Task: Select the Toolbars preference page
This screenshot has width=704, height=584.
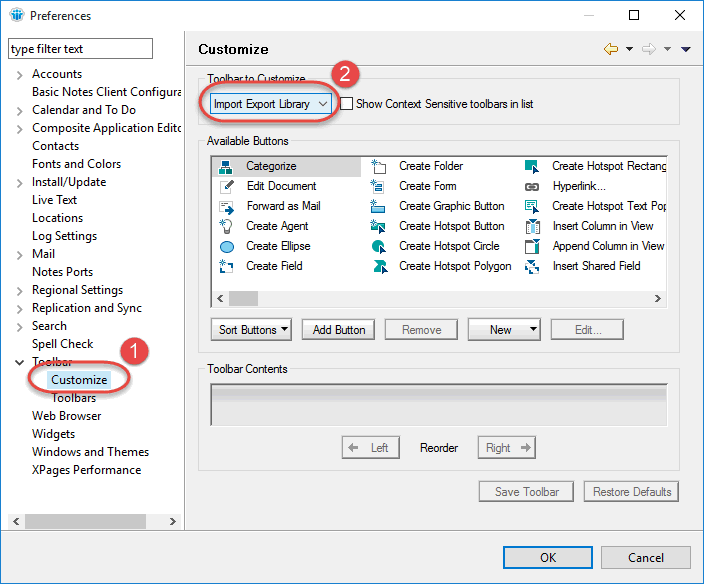Action: (74, 398)
